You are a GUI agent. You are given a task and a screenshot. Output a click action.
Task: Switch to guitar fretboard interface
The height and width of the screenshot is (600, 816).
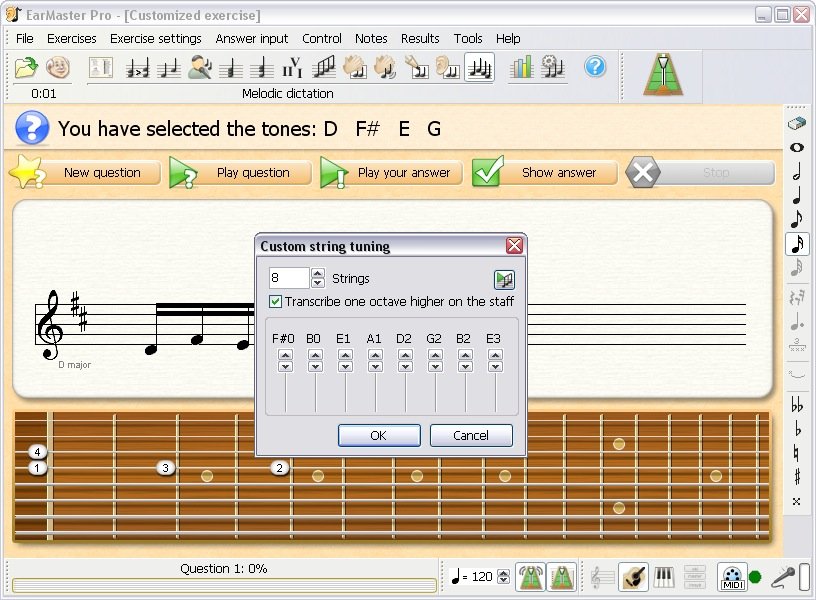coord(633,577)
